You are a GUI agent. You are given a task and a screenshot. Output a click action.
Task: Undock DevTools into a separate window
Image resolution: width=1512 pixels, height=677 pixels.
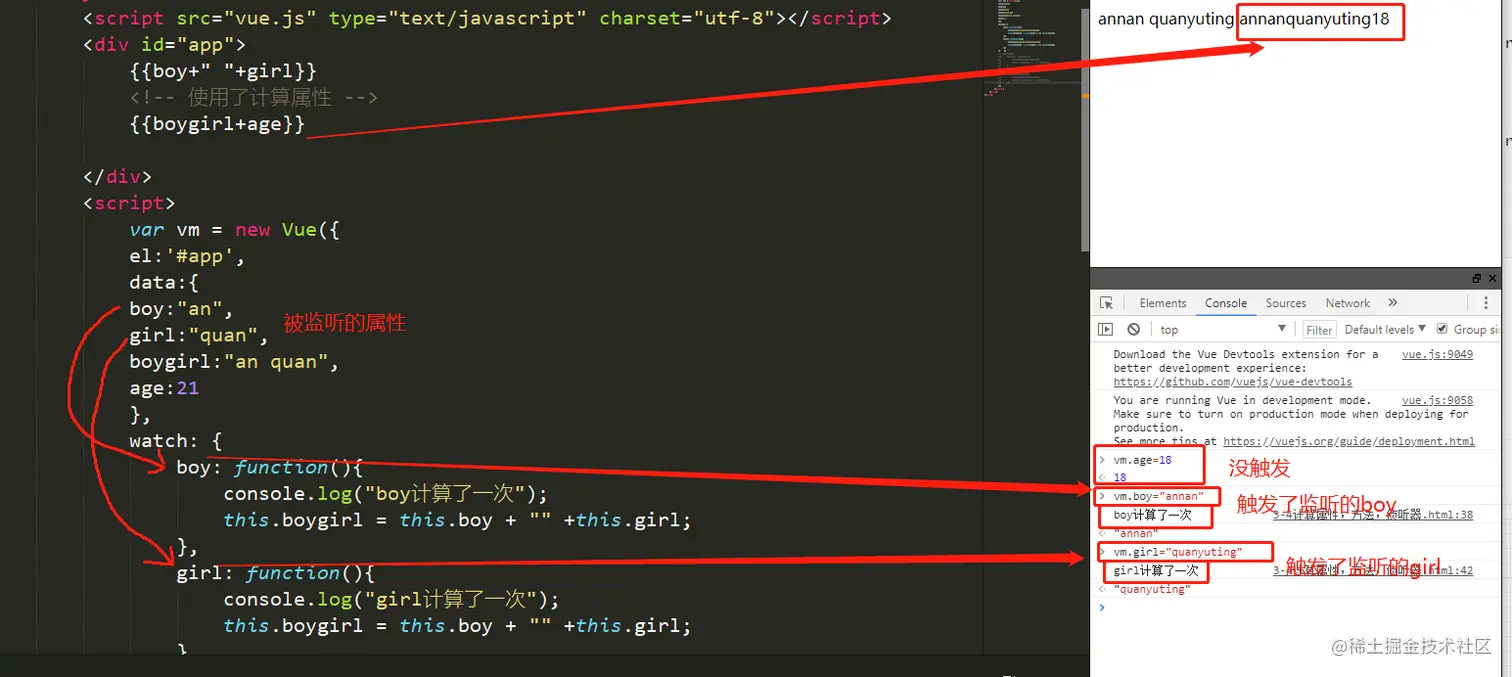1476,278
